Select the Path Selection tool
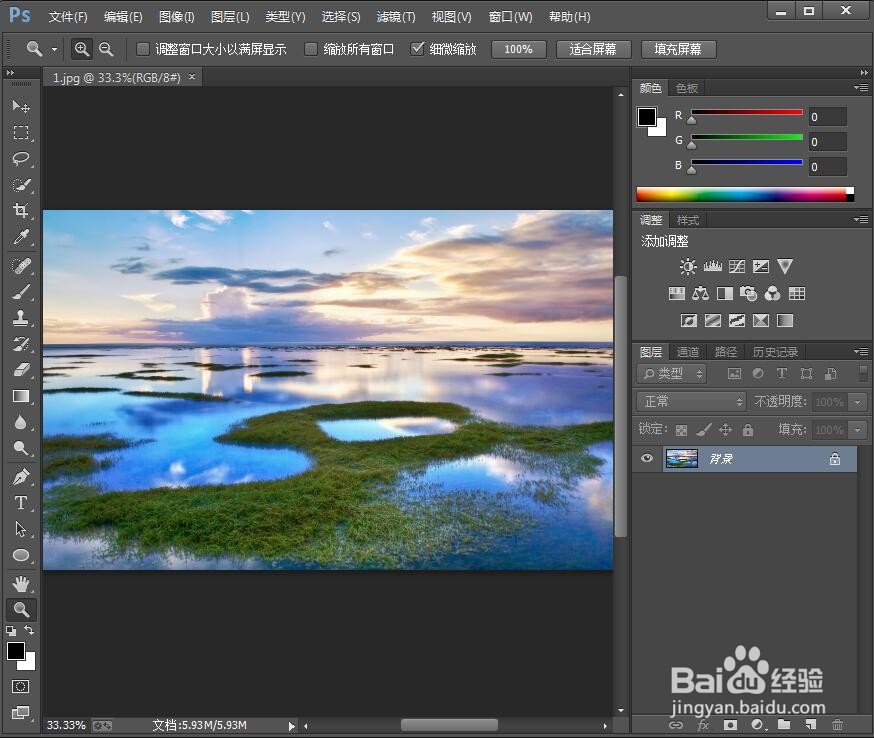 pos(21,529)
